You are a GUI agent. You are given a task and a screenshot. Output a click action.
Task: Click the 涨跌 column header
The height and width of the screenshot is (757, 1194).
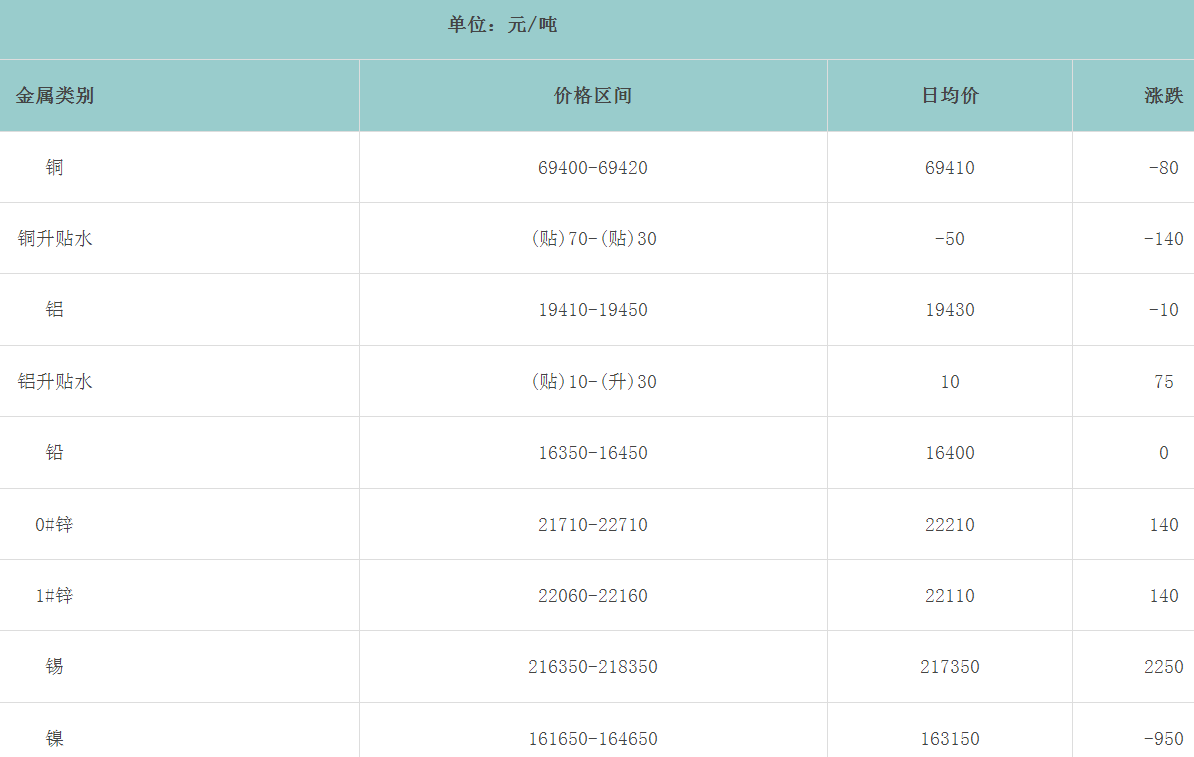click(x=1163, y=96)
